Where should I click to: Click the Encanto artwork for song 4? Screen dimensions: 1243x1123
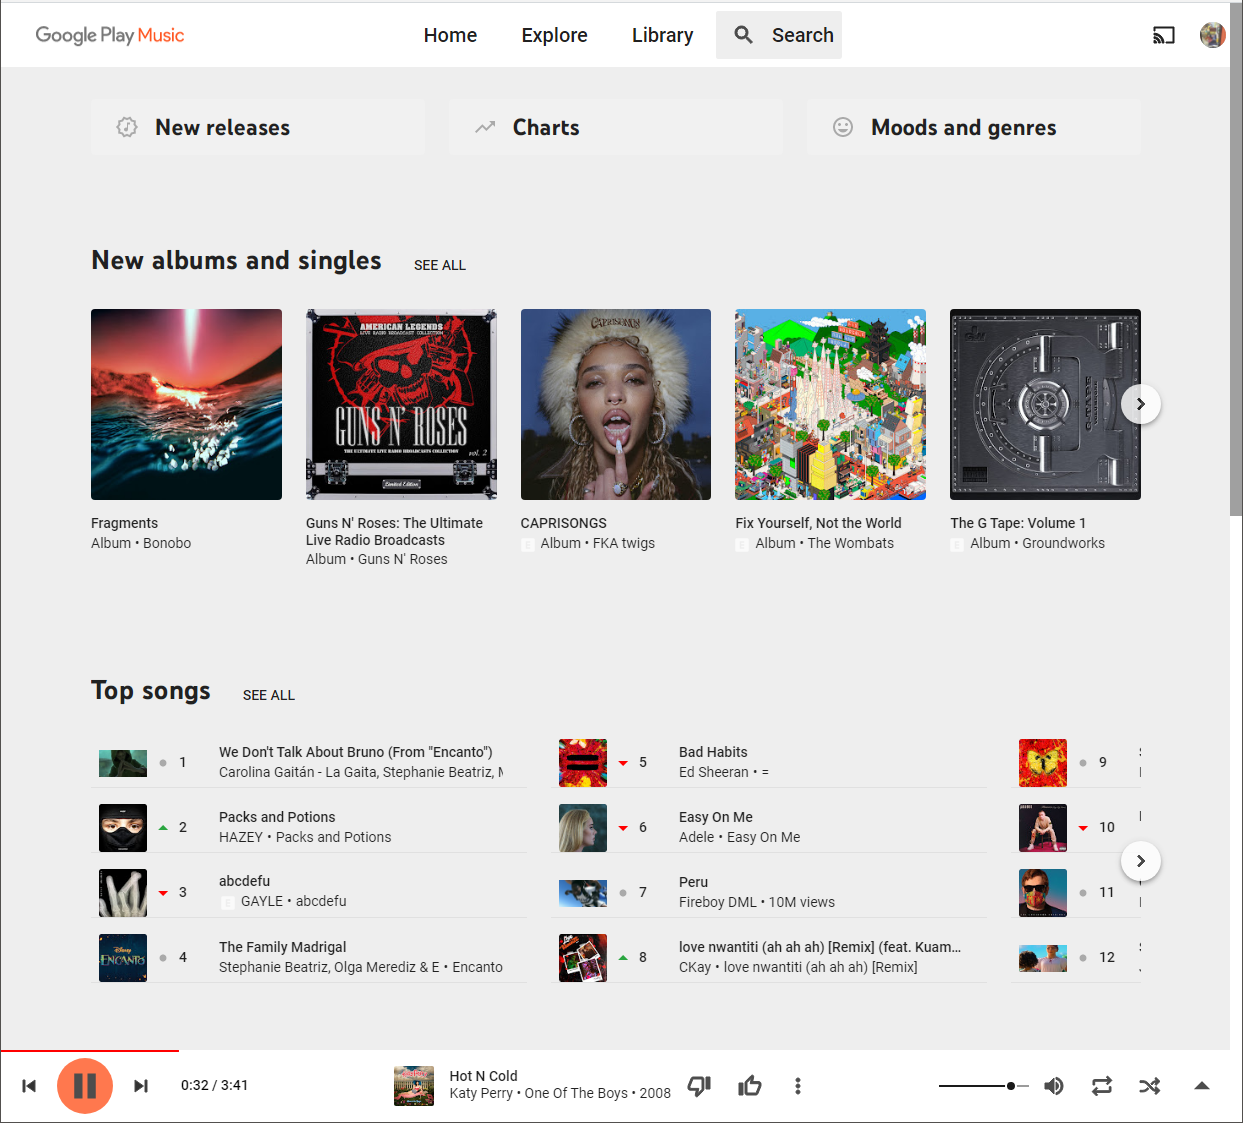(x=123, y=958)
